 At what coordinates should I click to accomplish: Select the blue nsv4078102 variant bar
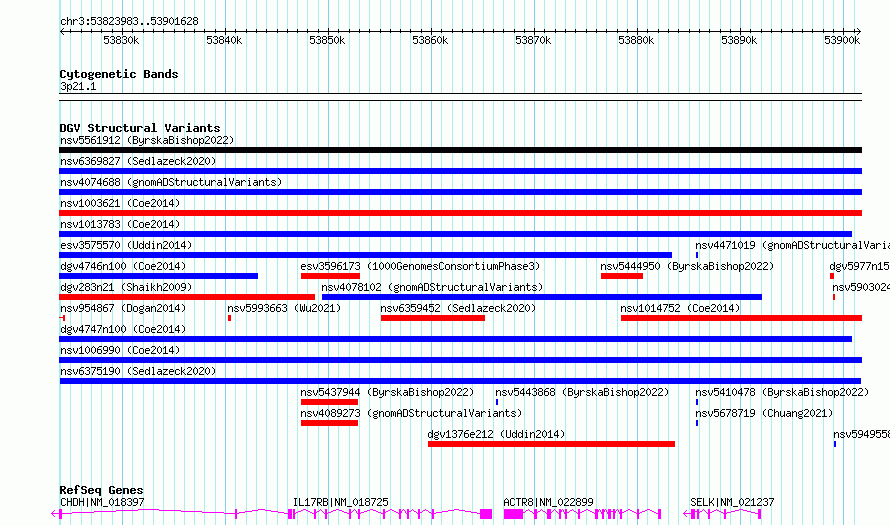coord(541,297)
